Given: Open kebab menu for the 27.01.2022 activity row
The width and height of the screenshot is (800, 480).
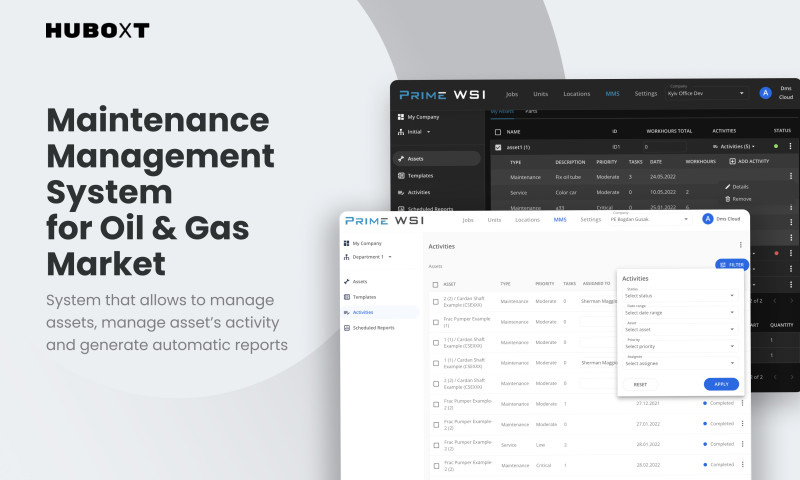Looking at the screenshot, I should coord(742,423).
